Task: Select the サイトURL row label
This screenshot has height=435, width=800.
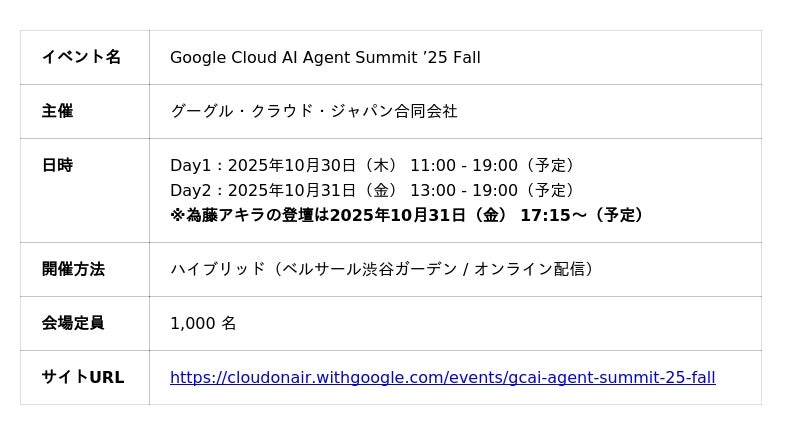Action: (x=83, y=377)
